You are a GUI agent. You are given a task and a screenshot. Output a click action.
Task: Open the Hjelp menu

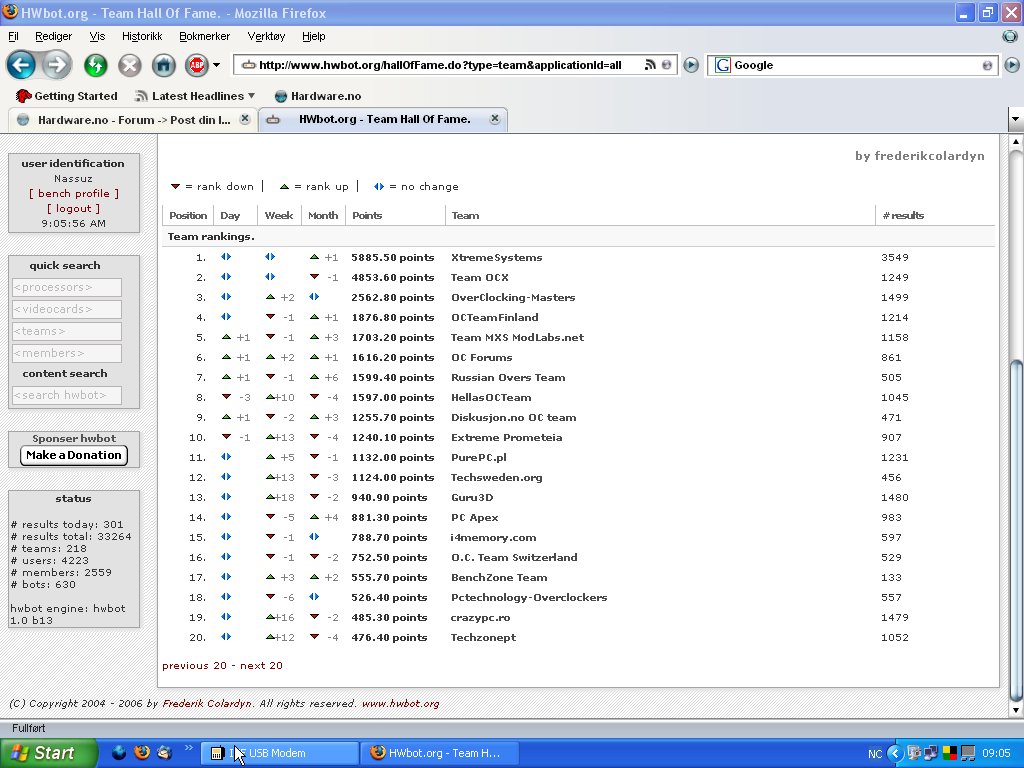pos(313,36)
